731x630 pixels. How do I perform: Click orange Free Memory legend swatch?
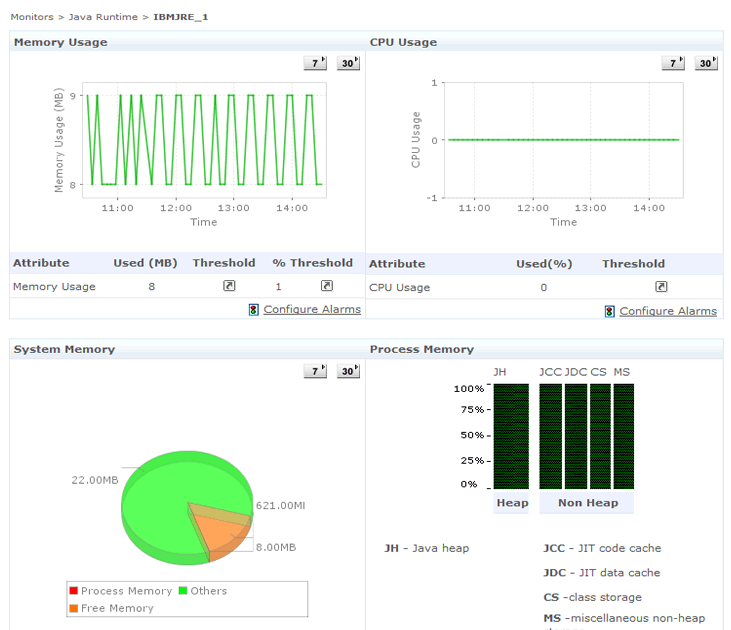tap(74, 608)
